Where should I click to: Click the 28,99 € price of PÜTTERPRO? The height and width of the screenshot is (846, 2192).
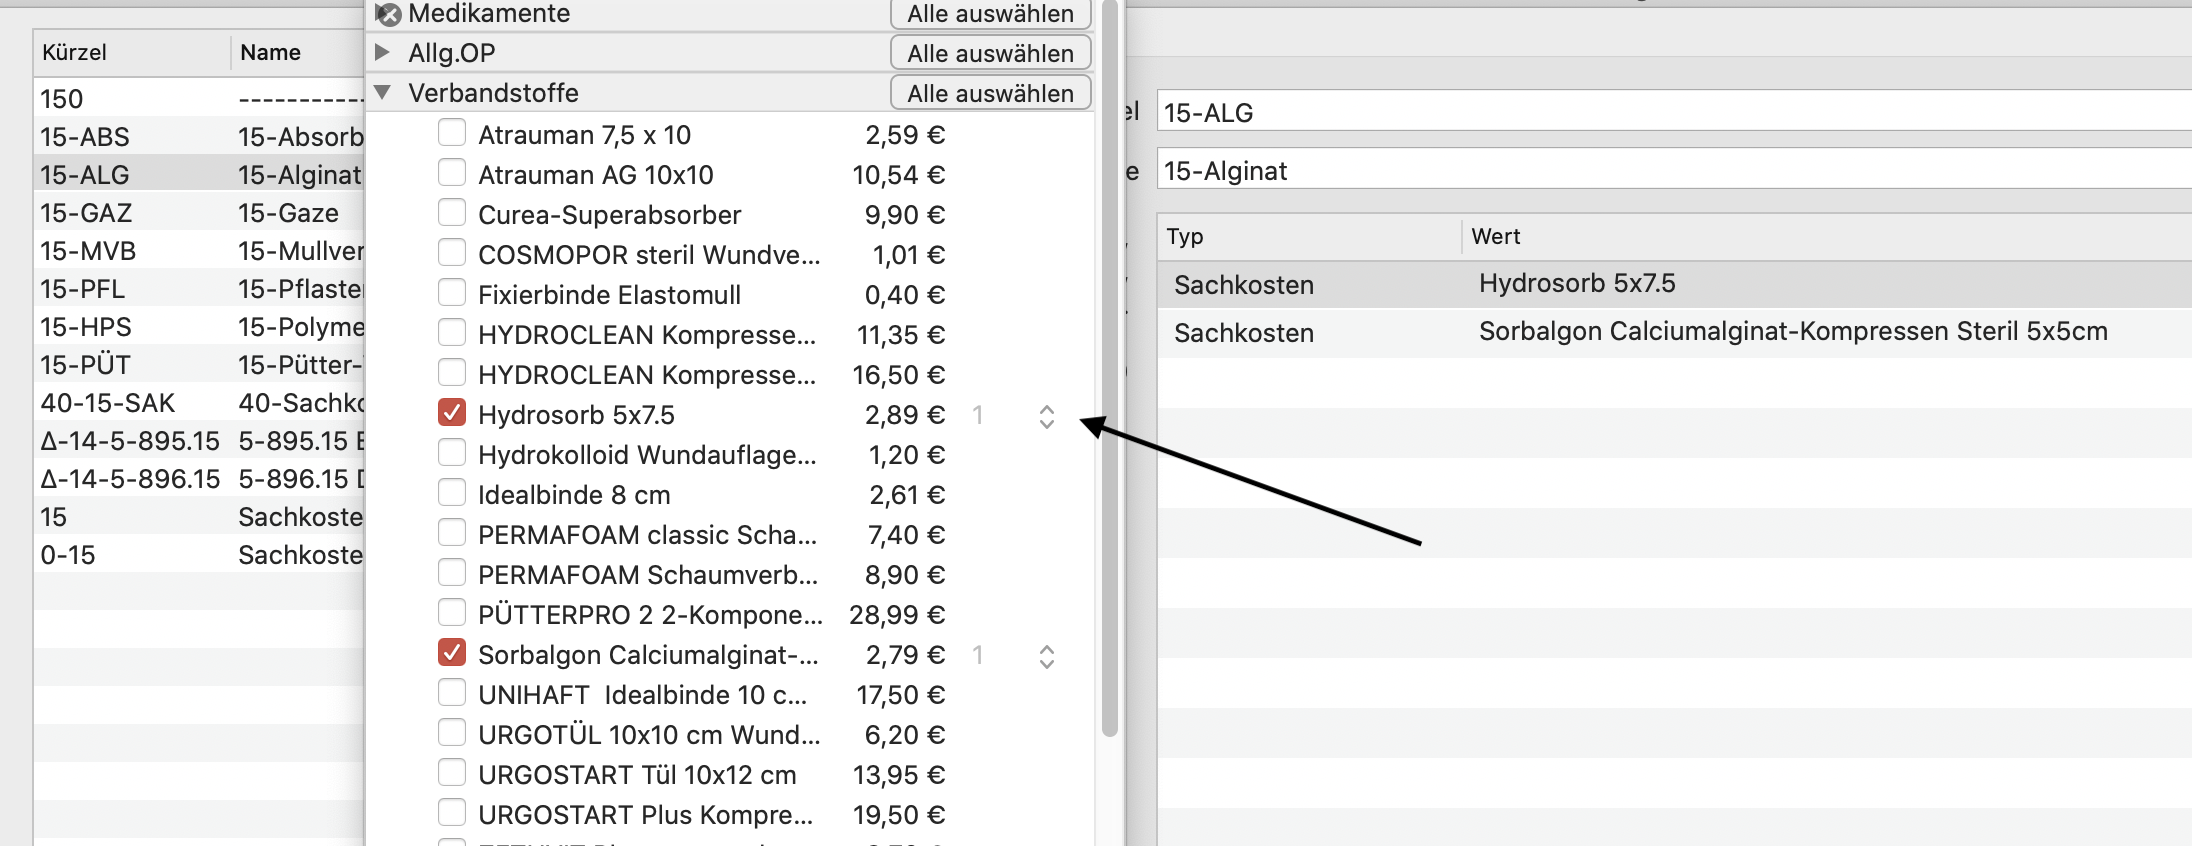coord(897,615)
